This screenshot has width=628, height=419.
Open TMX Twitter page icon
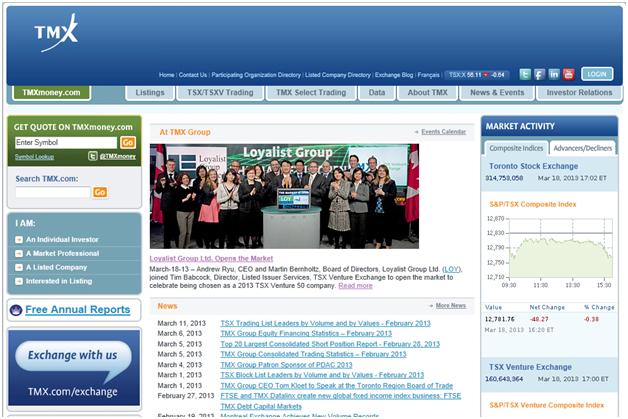coord(525,74)
